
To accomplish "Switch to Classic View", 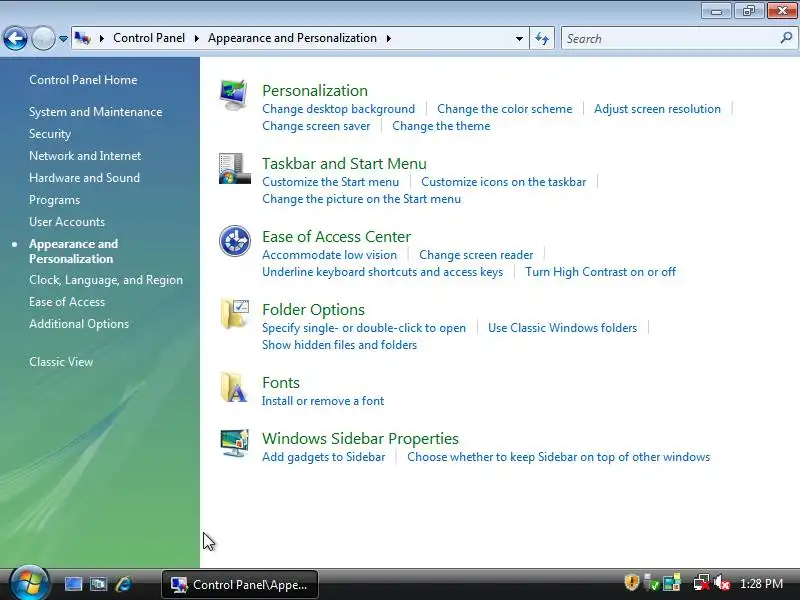I will tap(61, 362).
